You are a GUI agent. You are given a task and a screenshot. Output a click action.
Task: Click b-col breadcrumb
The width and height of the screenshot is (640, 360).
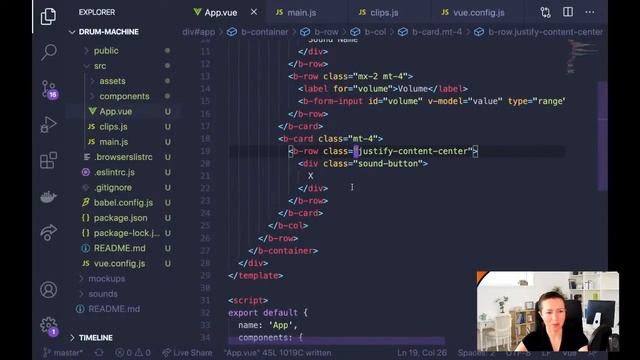coord(375,32)
